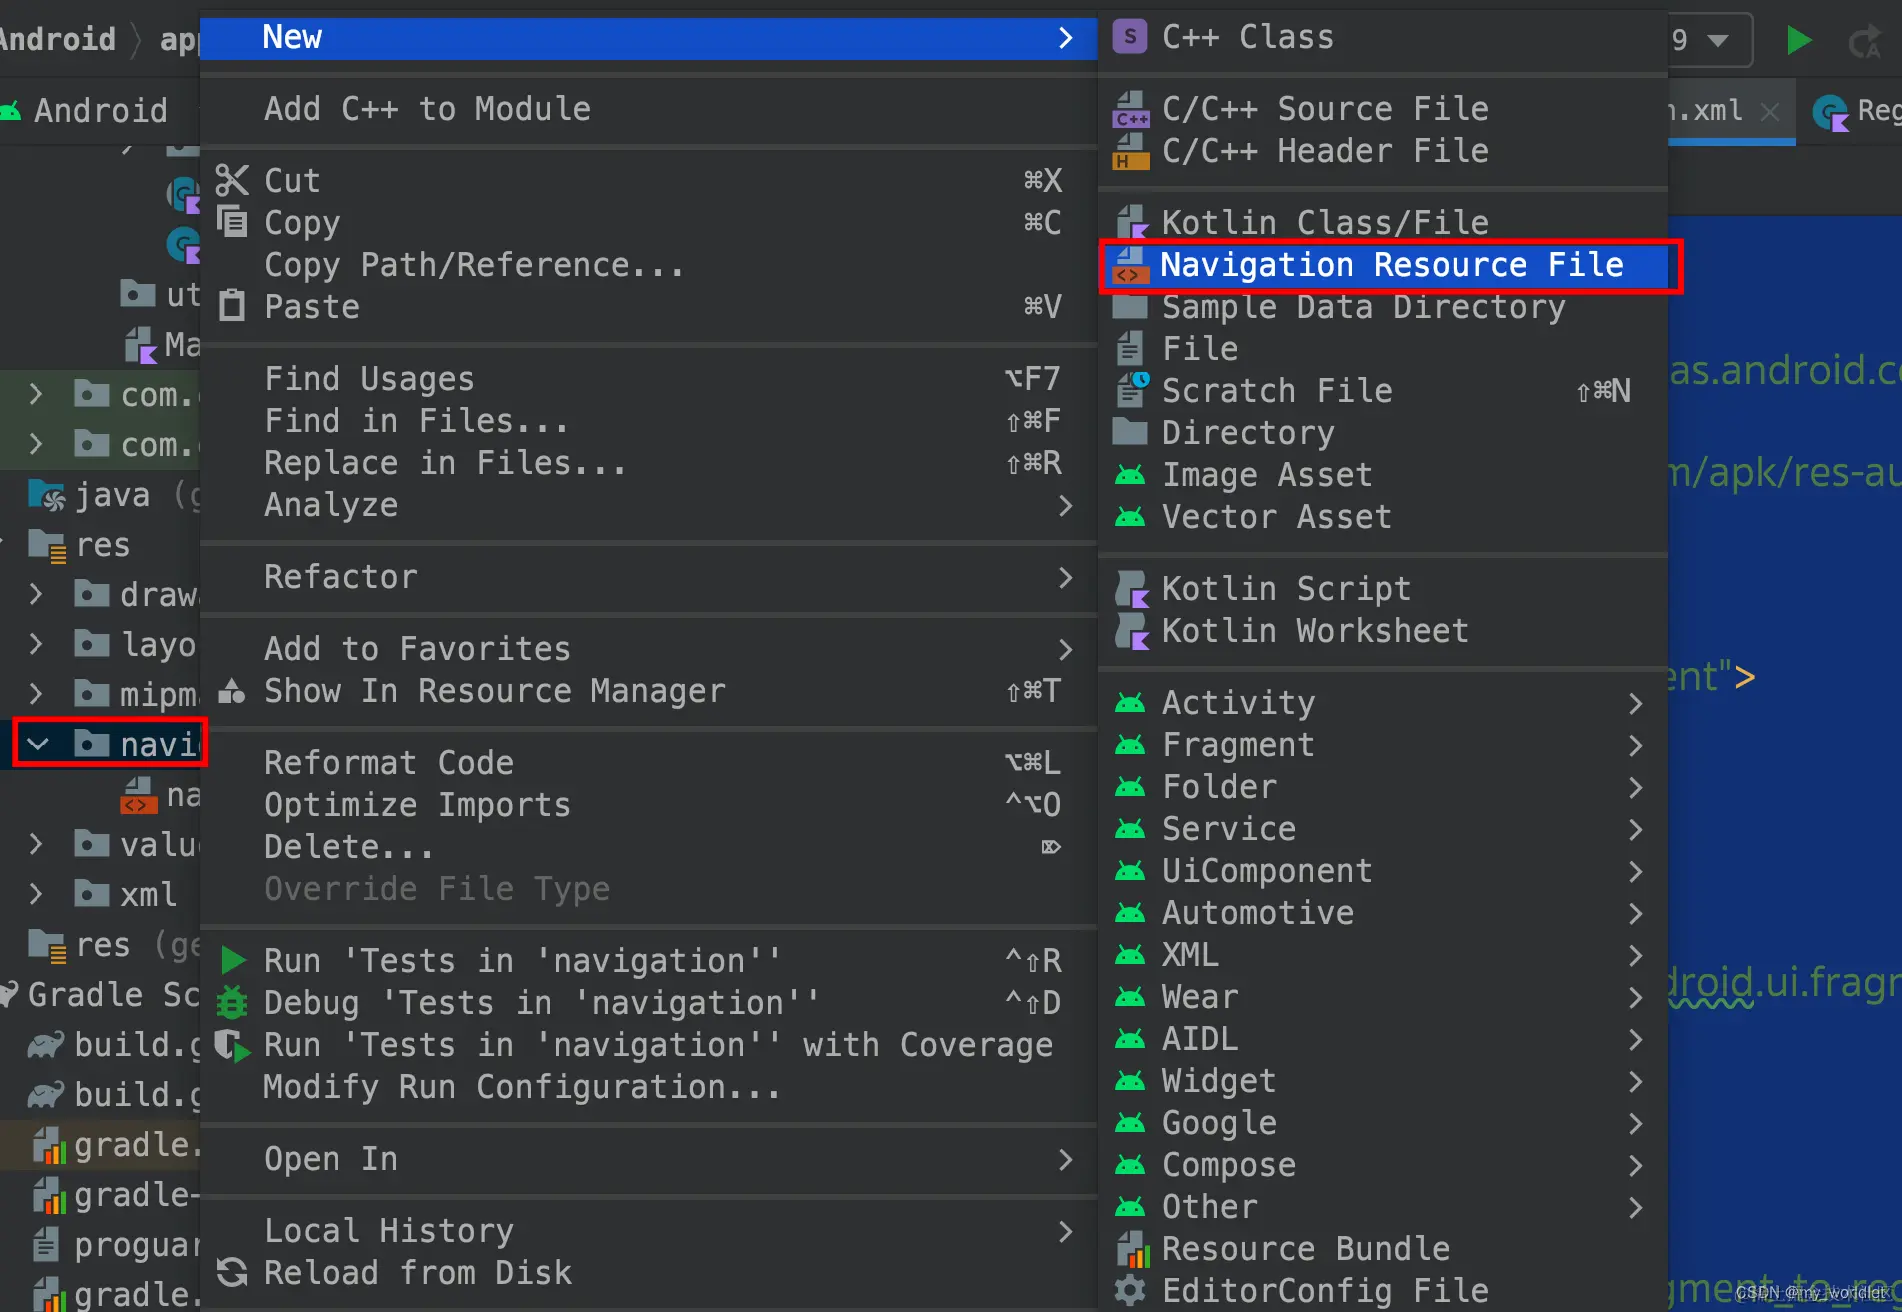Click the Reload from Disk icon
This screenshot has height=1312, width=1902.
232,1273
